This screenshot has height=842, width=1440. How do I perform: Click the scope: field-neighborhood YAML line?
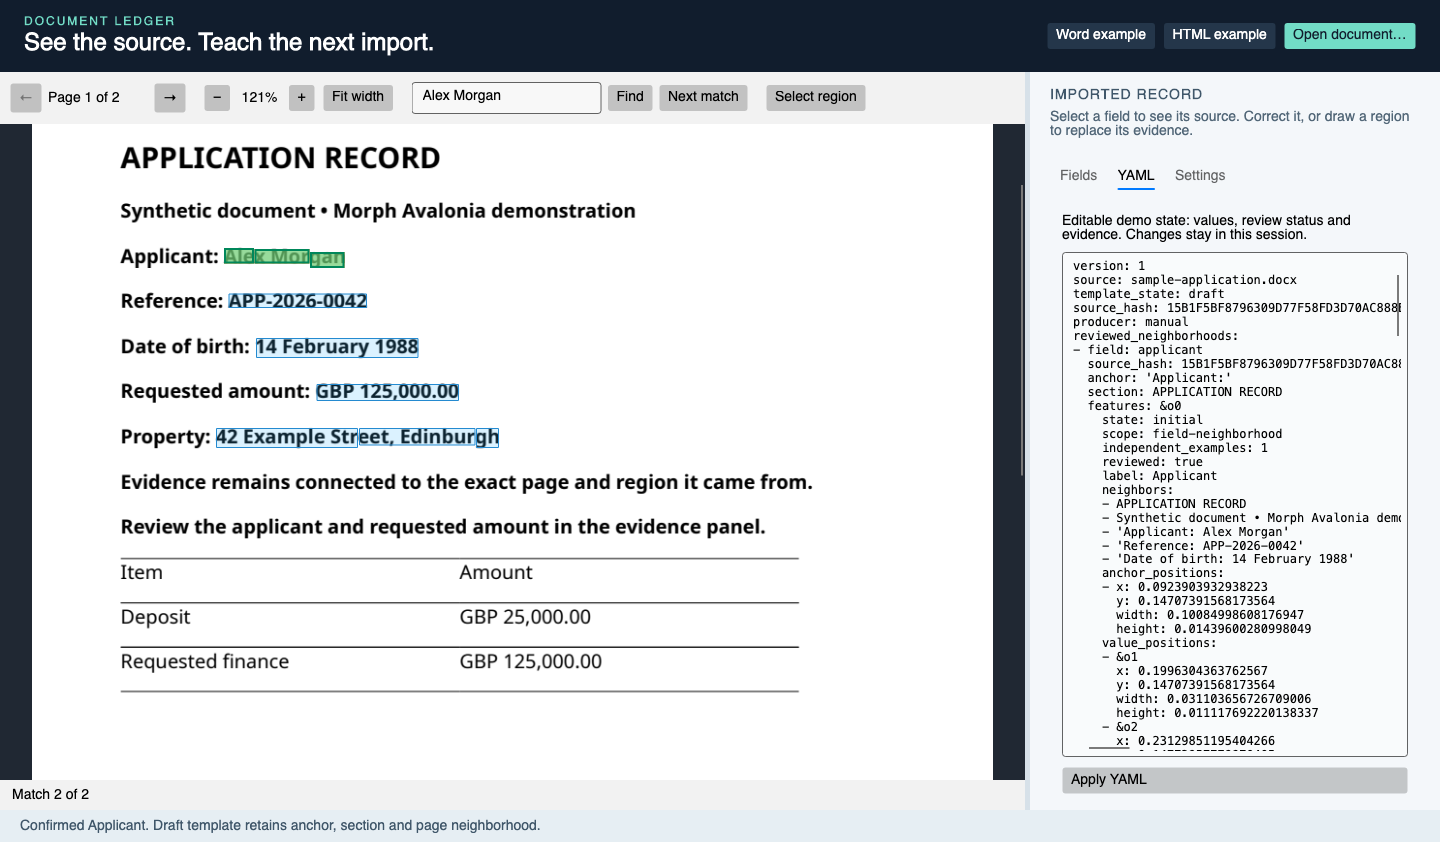[x=1192, y=434]
